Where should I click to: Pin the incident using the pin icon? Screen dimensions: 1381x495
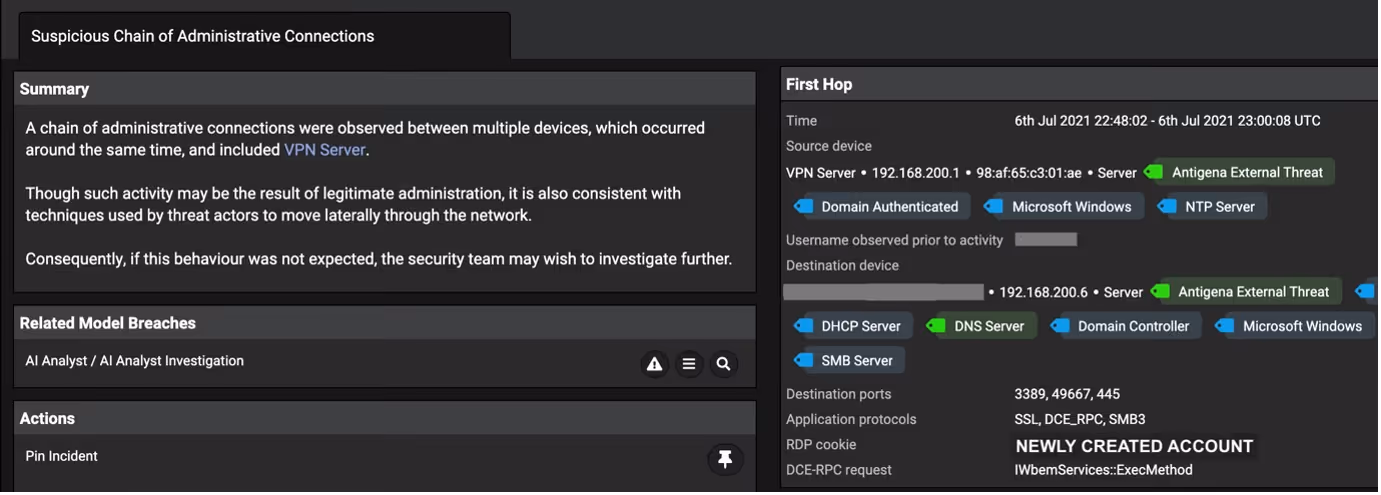pyautogui.click(x=725, y=459)
